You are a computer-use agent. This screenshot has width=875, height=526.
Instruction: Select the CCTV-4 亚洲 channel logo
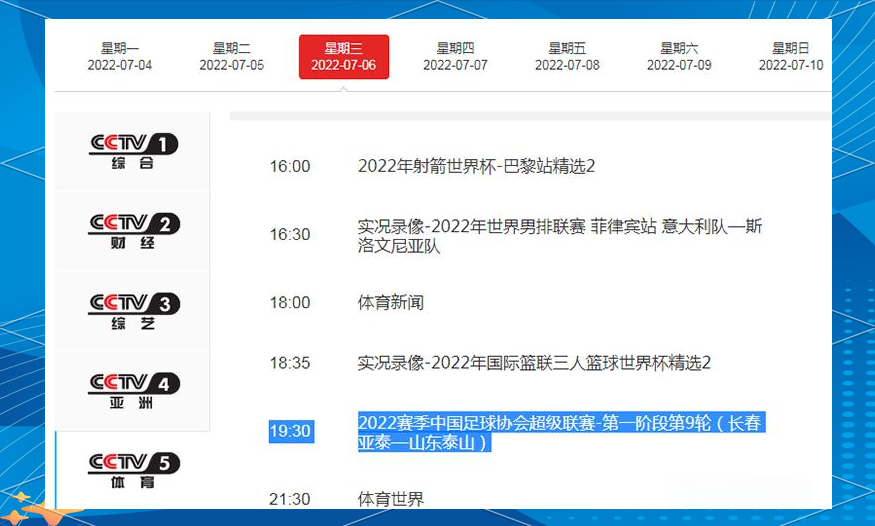click(x=133, y=390)
